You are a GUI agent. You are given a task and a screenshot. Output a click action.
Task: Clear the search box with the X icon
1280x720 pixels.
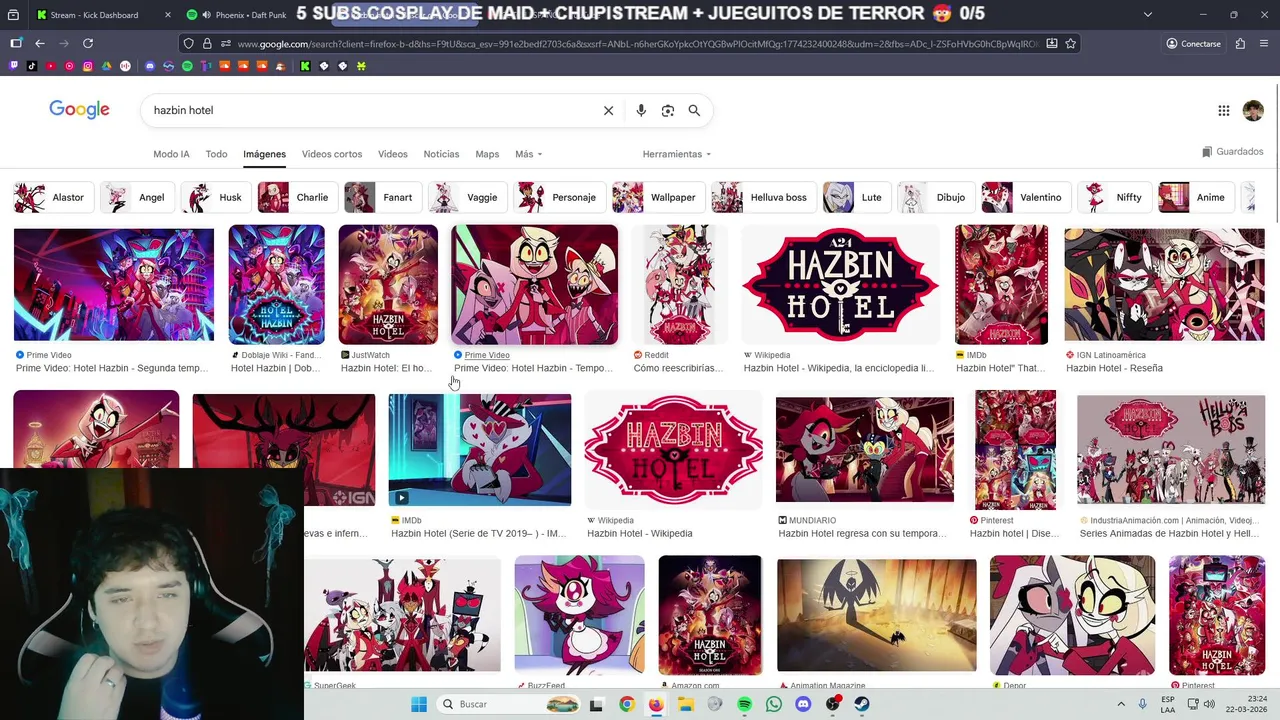pyautogui.click(x=608, y=110)
